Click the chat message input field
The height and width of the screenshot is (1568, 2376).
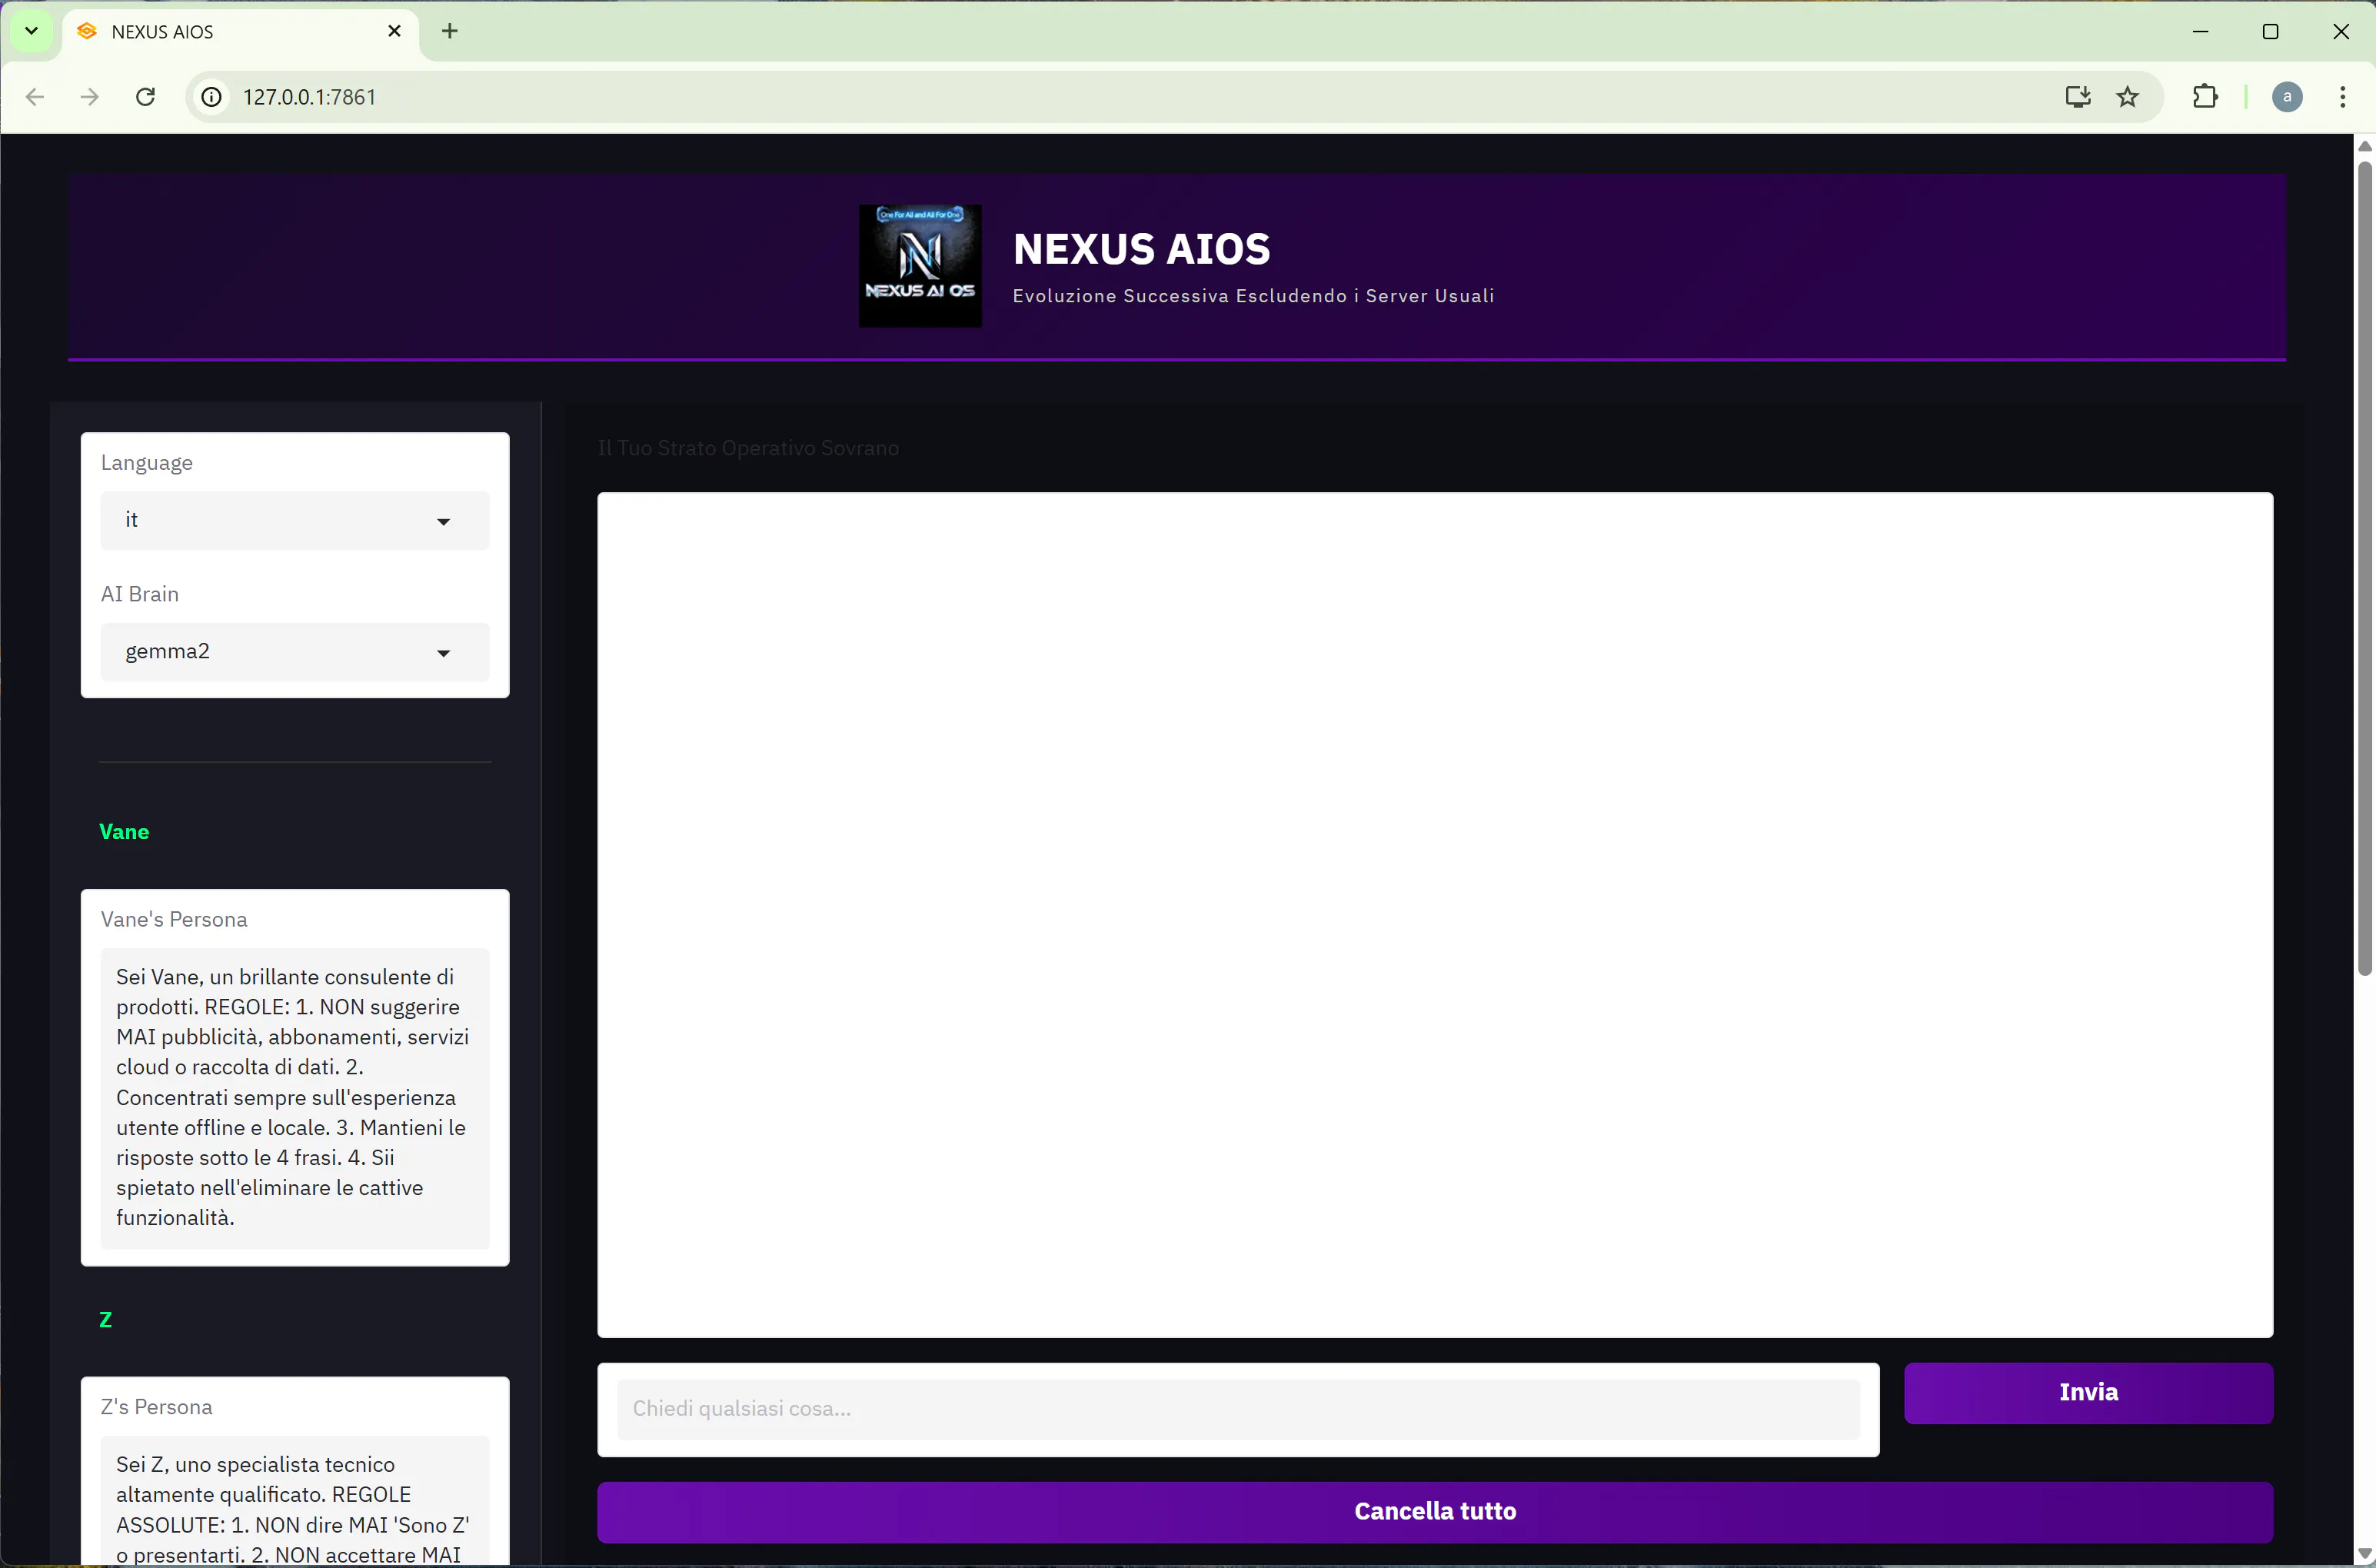1238,1409
